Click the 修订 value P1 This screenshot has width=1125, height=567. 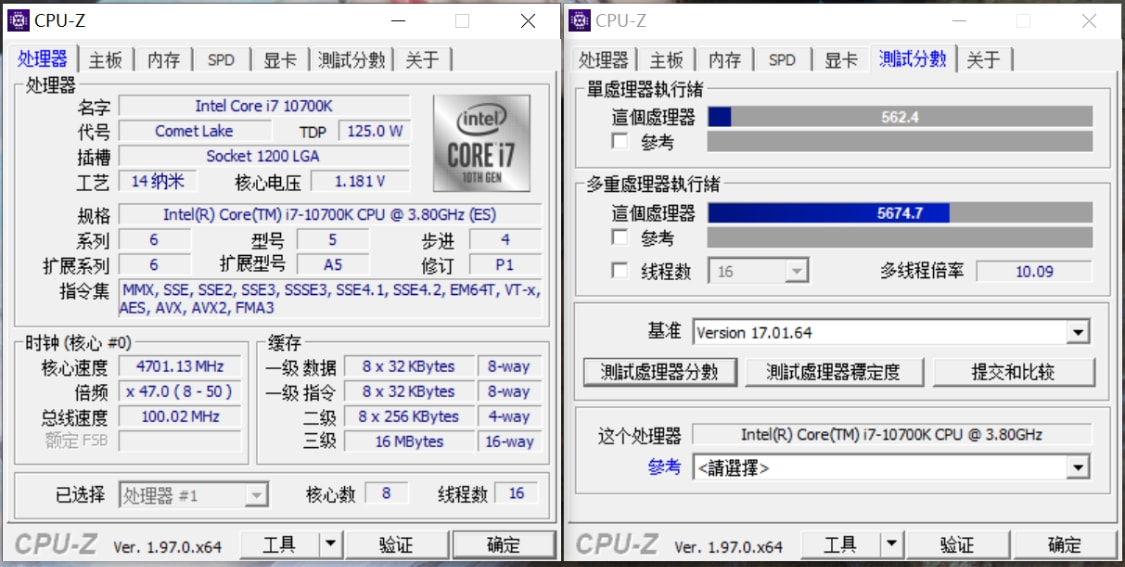tap(505, 265)
